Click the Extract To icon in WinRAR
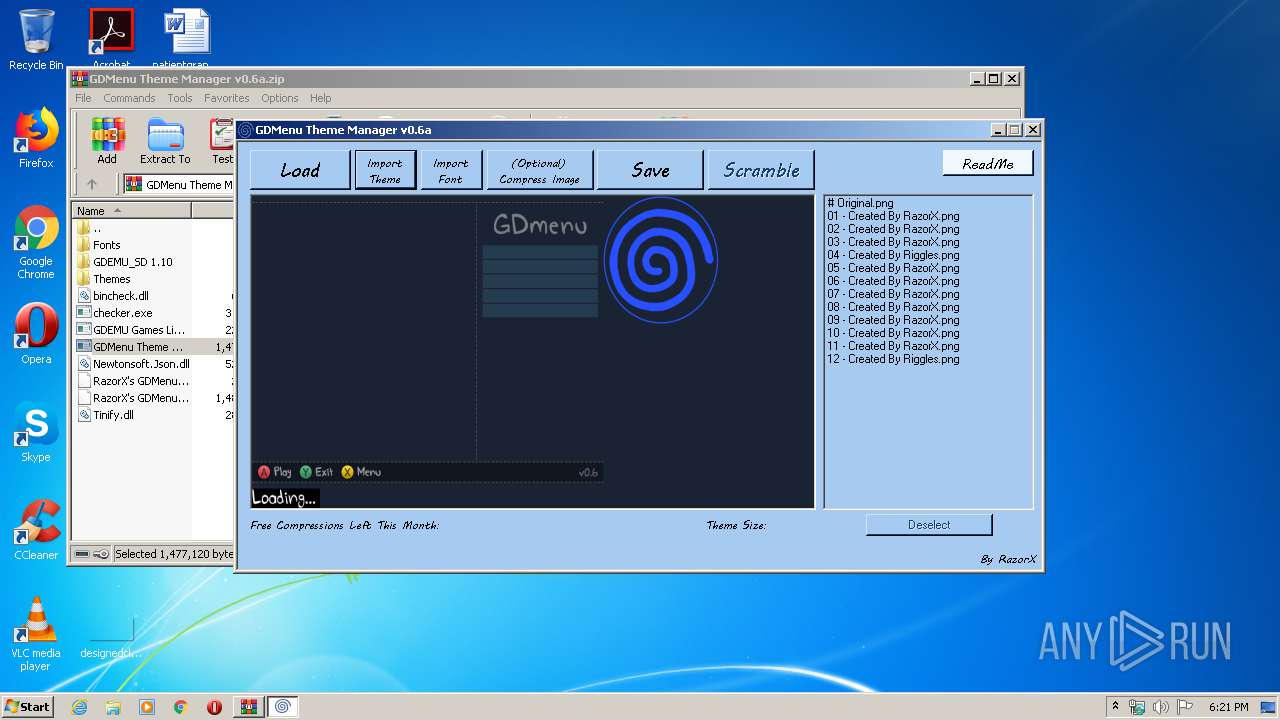The width and height of the screenshot is (1280, 720). (165, 141)
